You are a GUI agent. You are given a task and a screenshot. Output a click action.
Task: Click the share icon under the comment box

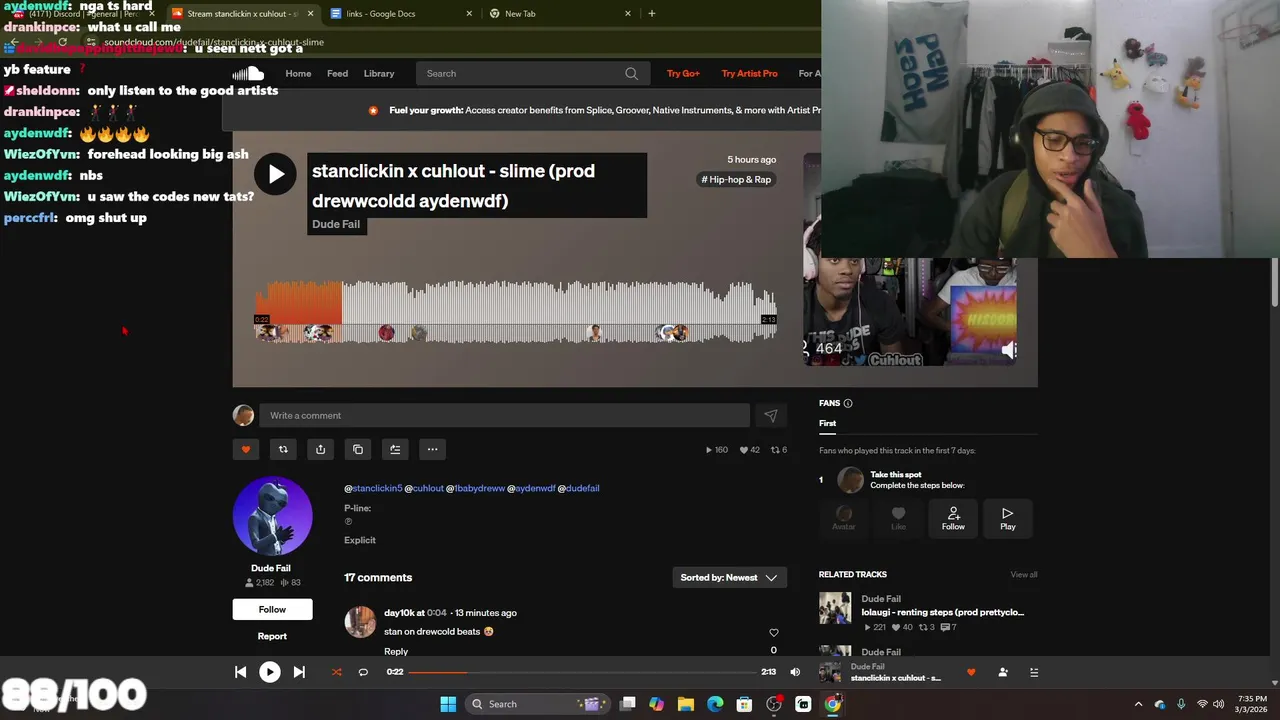point(320,449)
